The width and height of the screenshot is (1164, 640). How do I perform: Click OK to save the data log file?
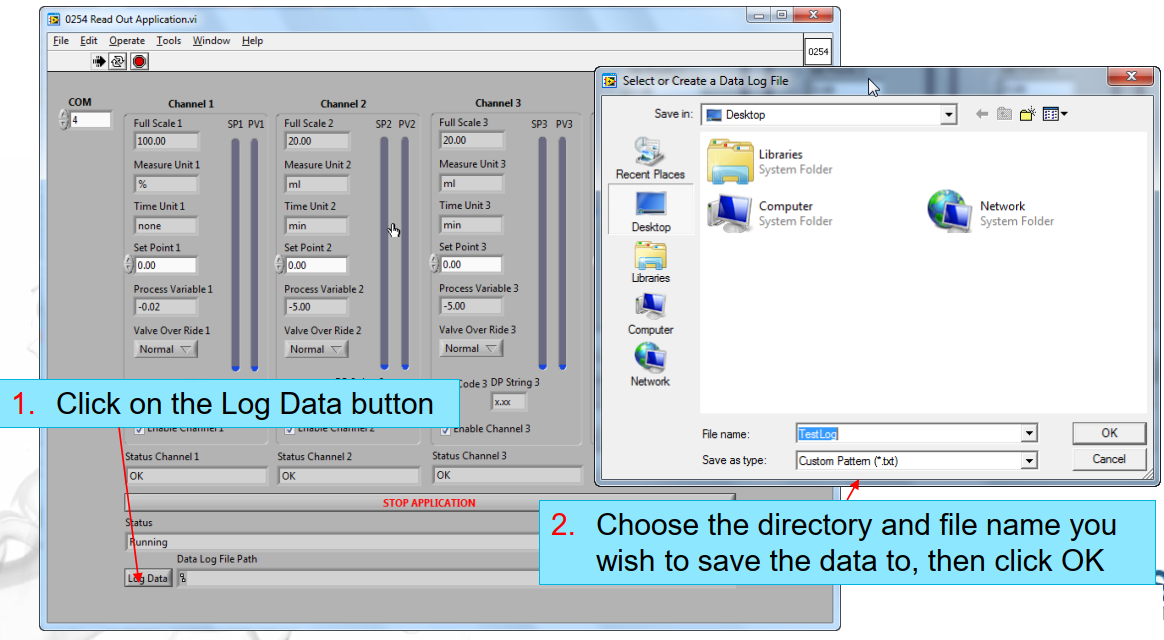click(x=1108, y=432)
